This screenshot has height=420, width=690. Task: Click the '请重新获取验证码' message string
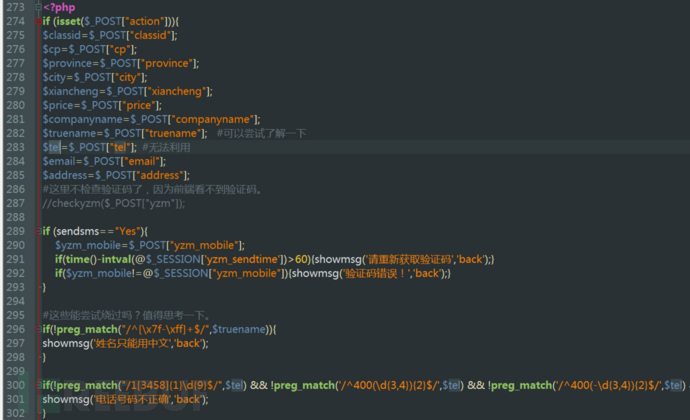click(408, 259)
